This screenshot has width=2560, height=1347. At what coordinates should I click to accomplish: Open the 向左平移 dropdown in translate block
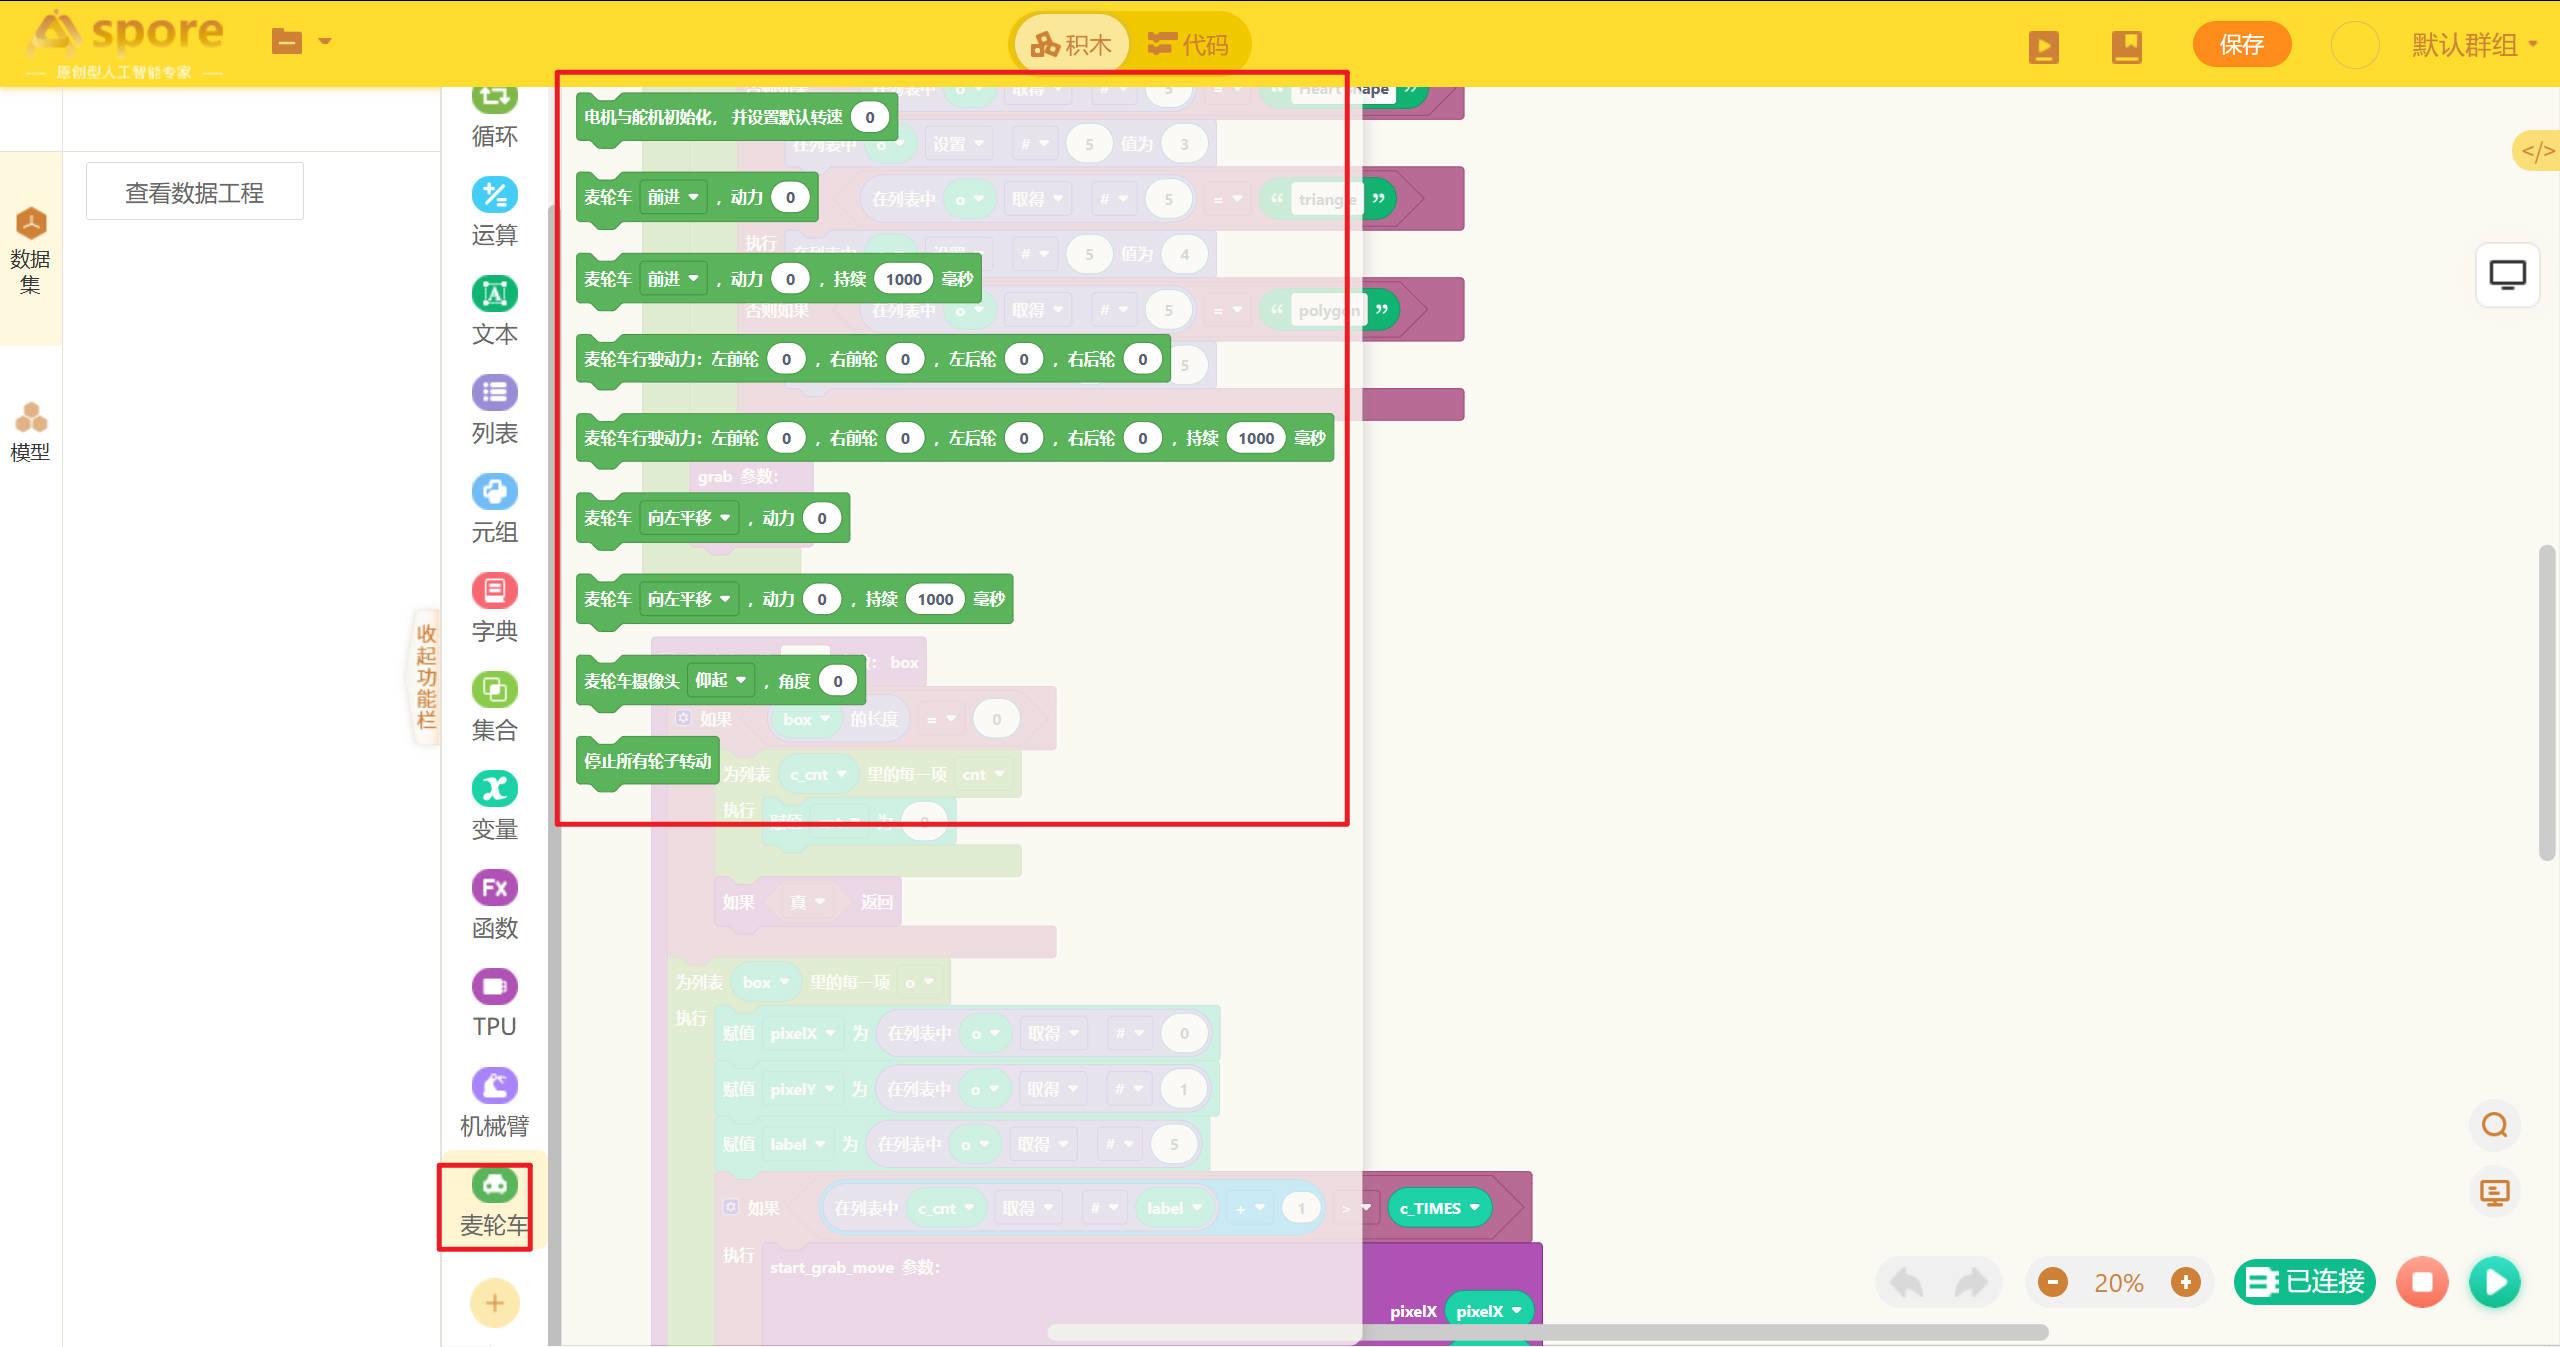click(689, 518)
